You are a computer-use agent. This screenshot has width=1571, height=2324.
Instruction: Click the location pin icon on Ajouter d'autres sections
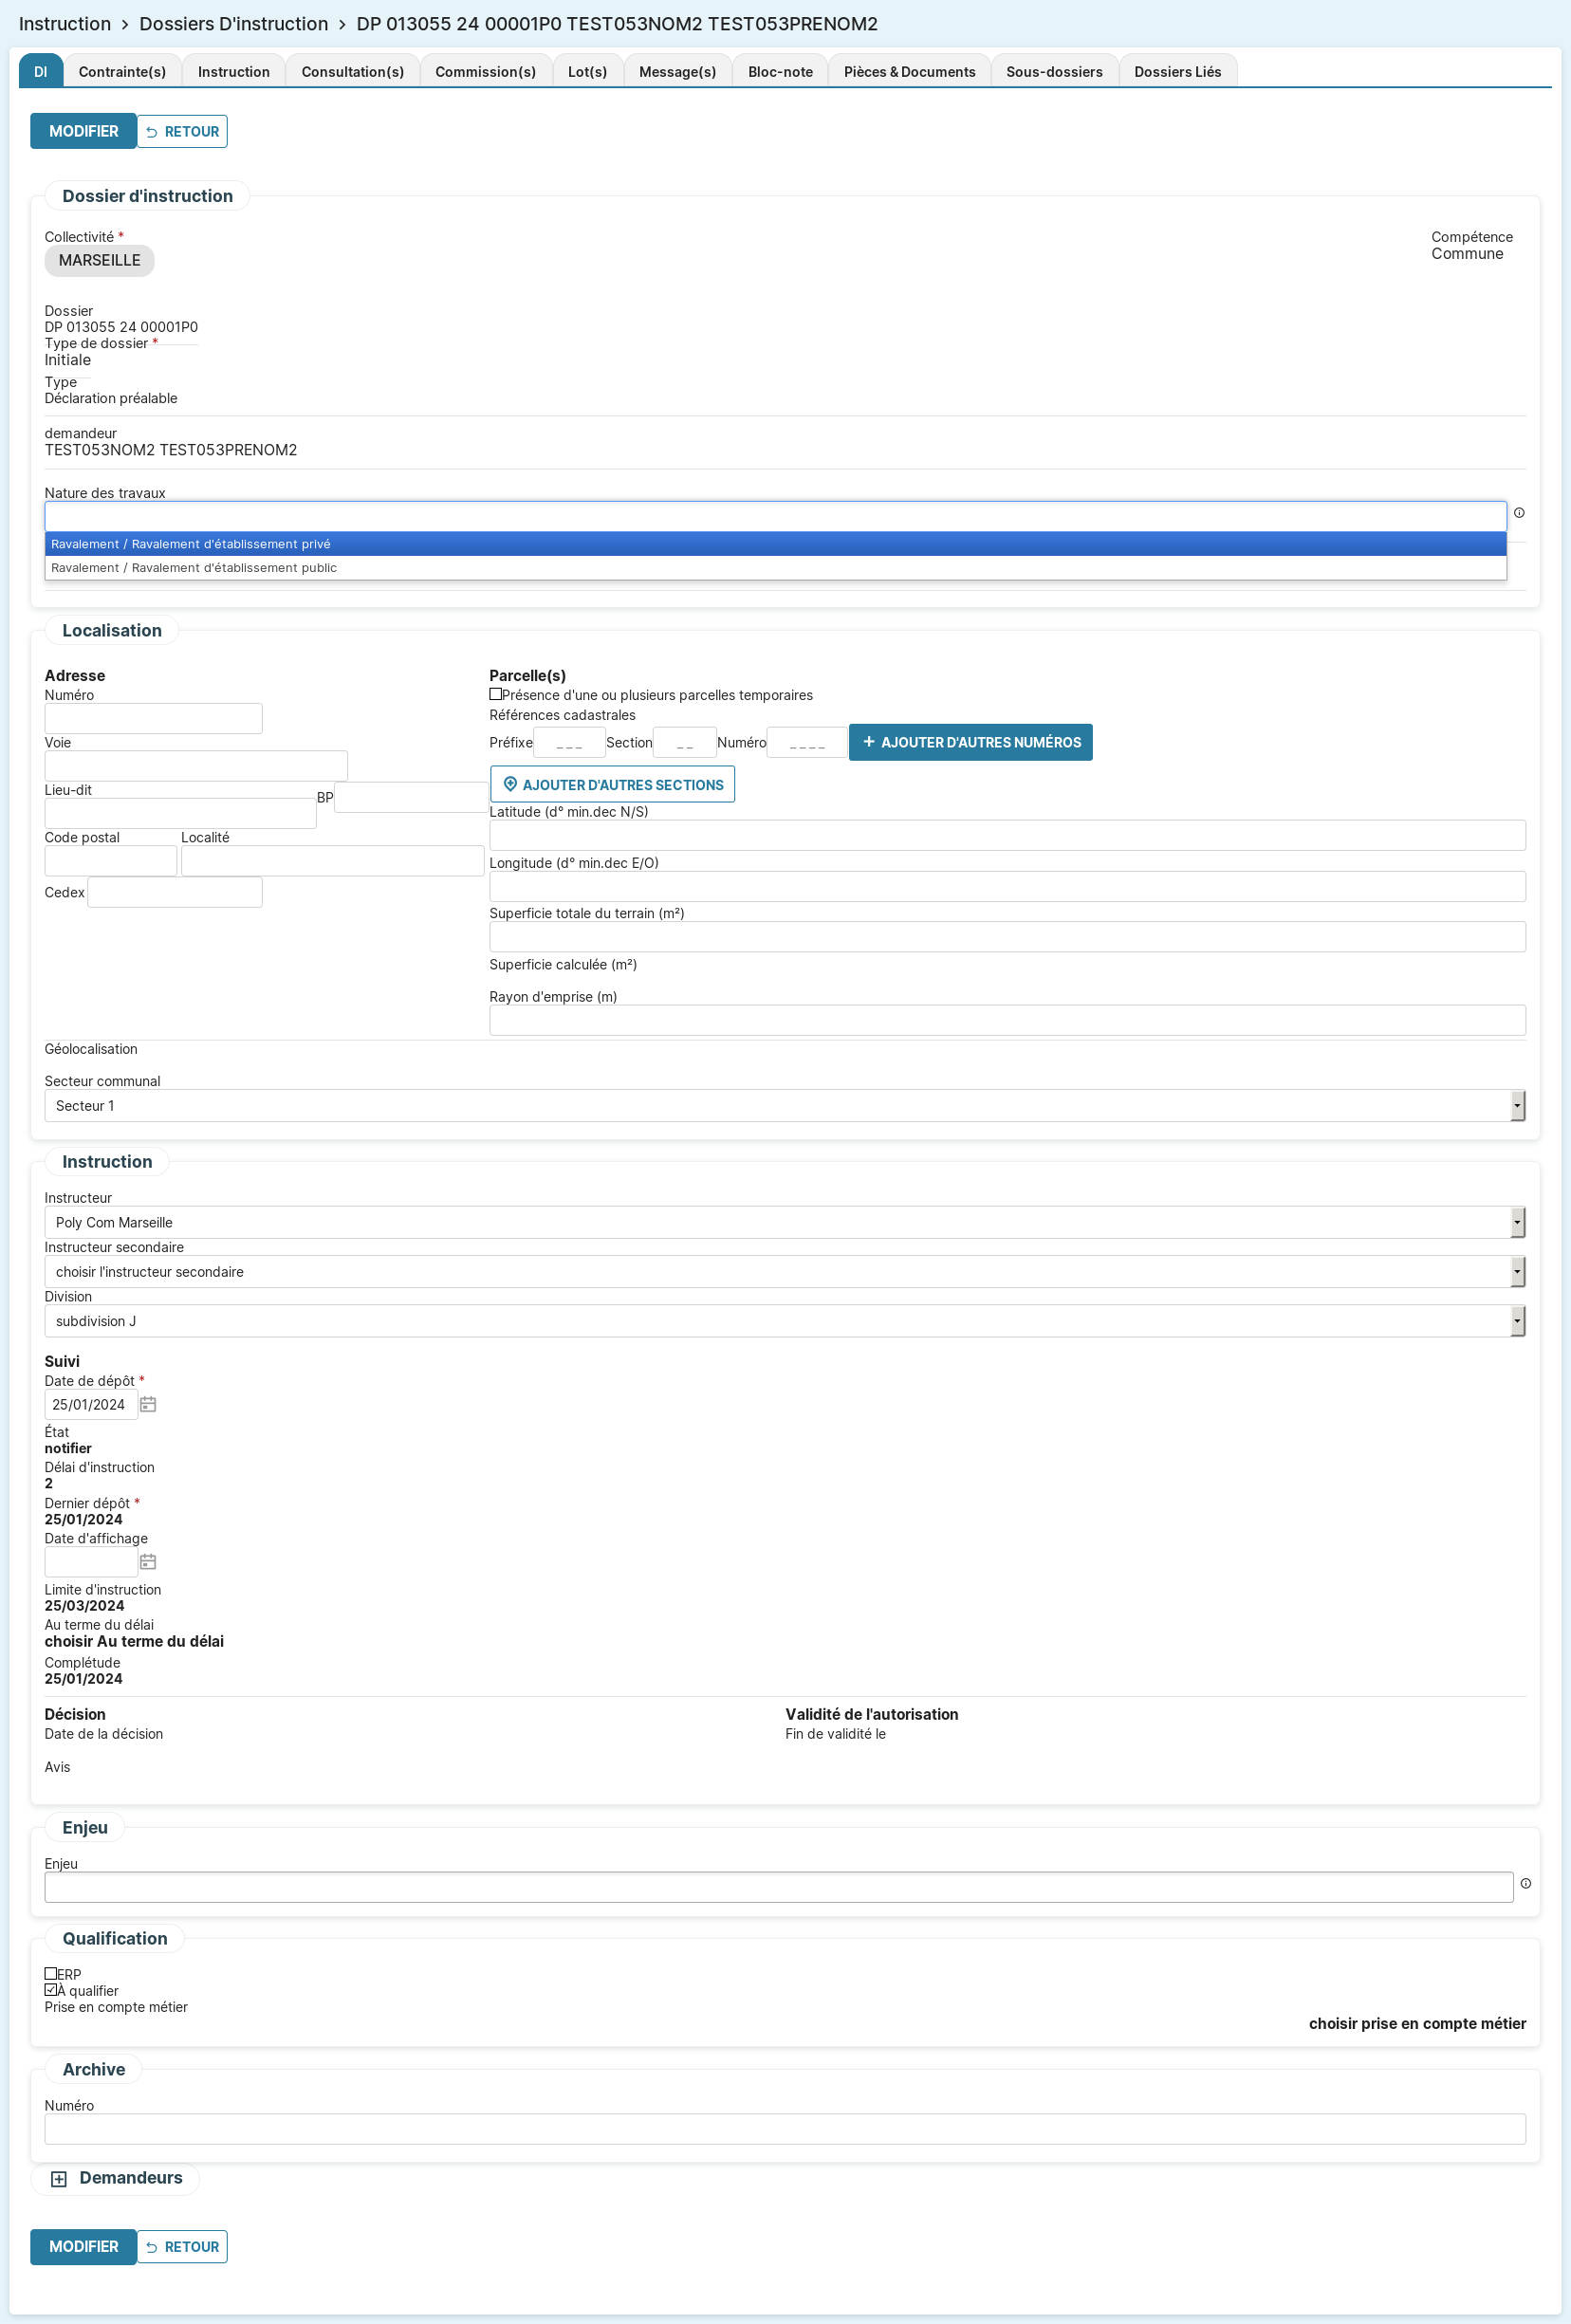tap(510, 784)
